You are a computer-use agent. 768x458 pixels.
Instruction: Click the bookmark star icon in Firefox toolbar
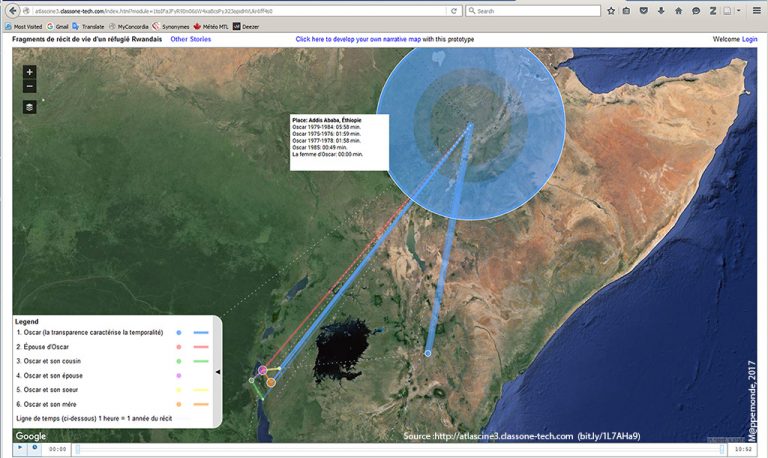[611, 11]
